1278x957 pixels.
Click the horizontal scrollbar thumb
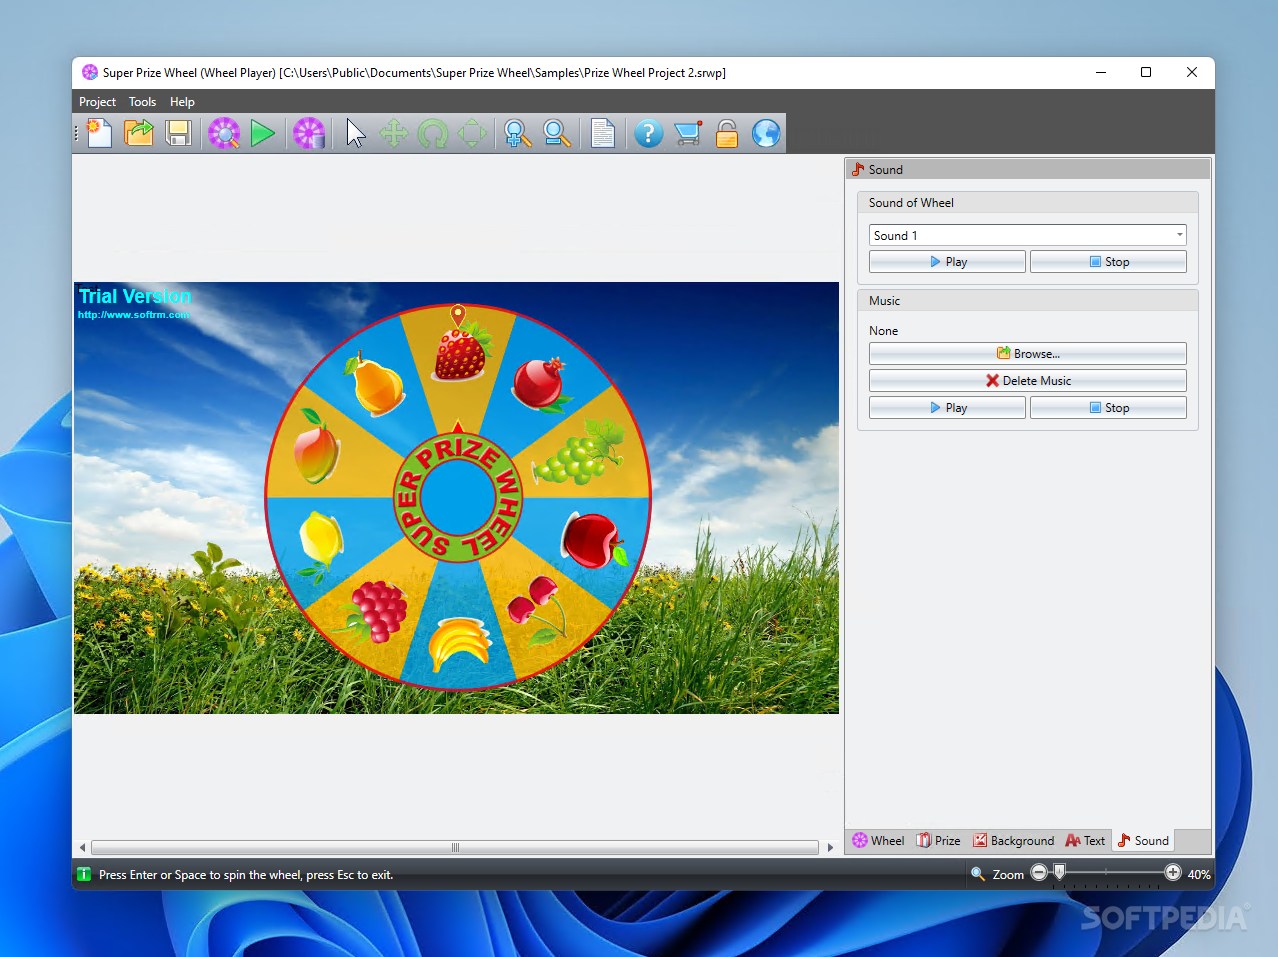click(455, 847)
